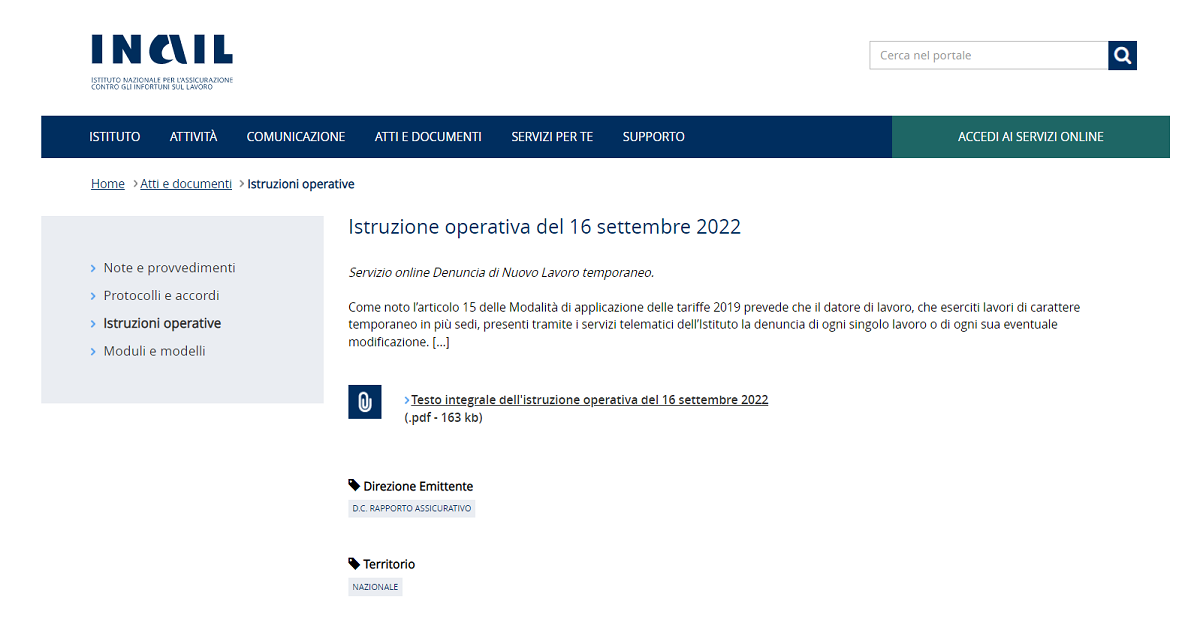
Task: Open the COMUNICAZIONE menu
Action: coord(296,137)
